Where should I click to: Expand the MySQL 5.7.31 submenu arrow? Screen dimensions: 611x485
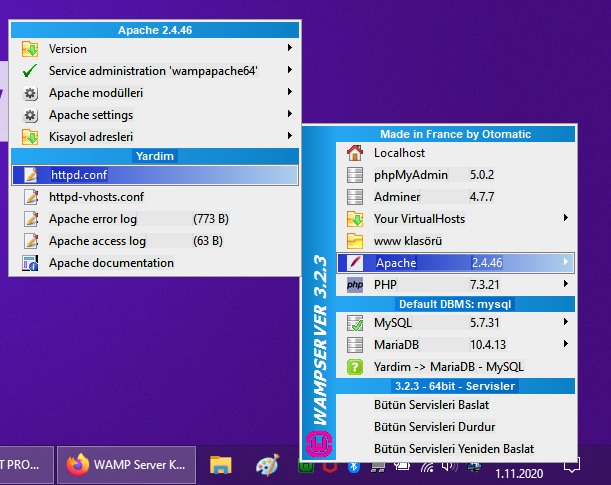(x=565, y=322)
